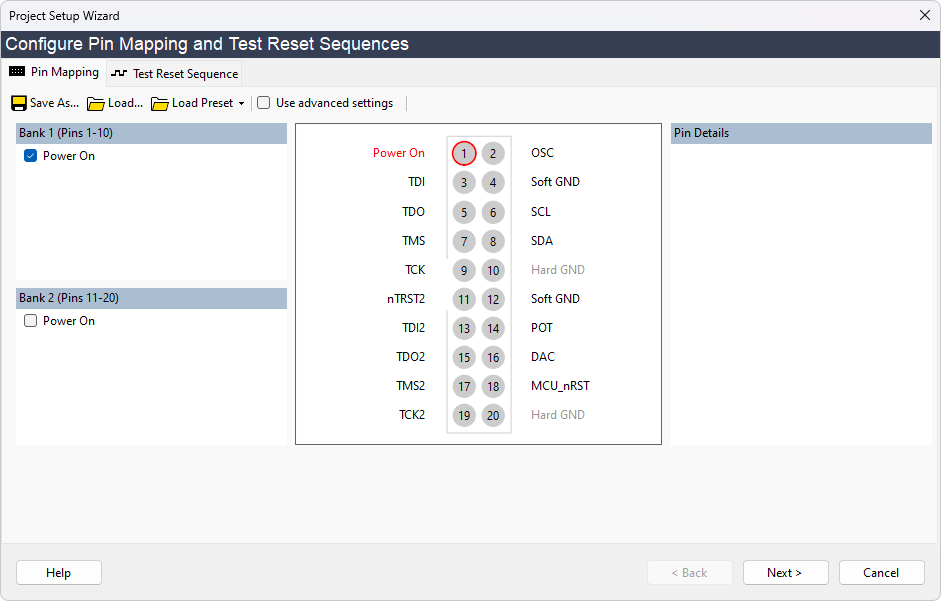Select pin 8 SDA circle
941x601 pixels.
tap(493, 241)
